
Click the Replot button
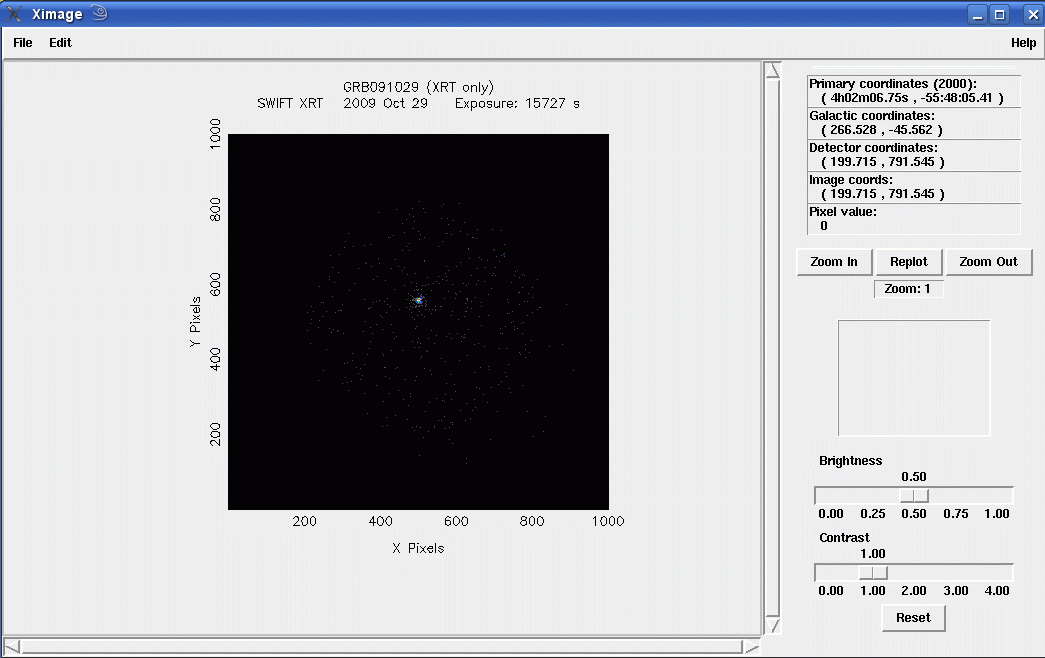click(x=909, y=262)
